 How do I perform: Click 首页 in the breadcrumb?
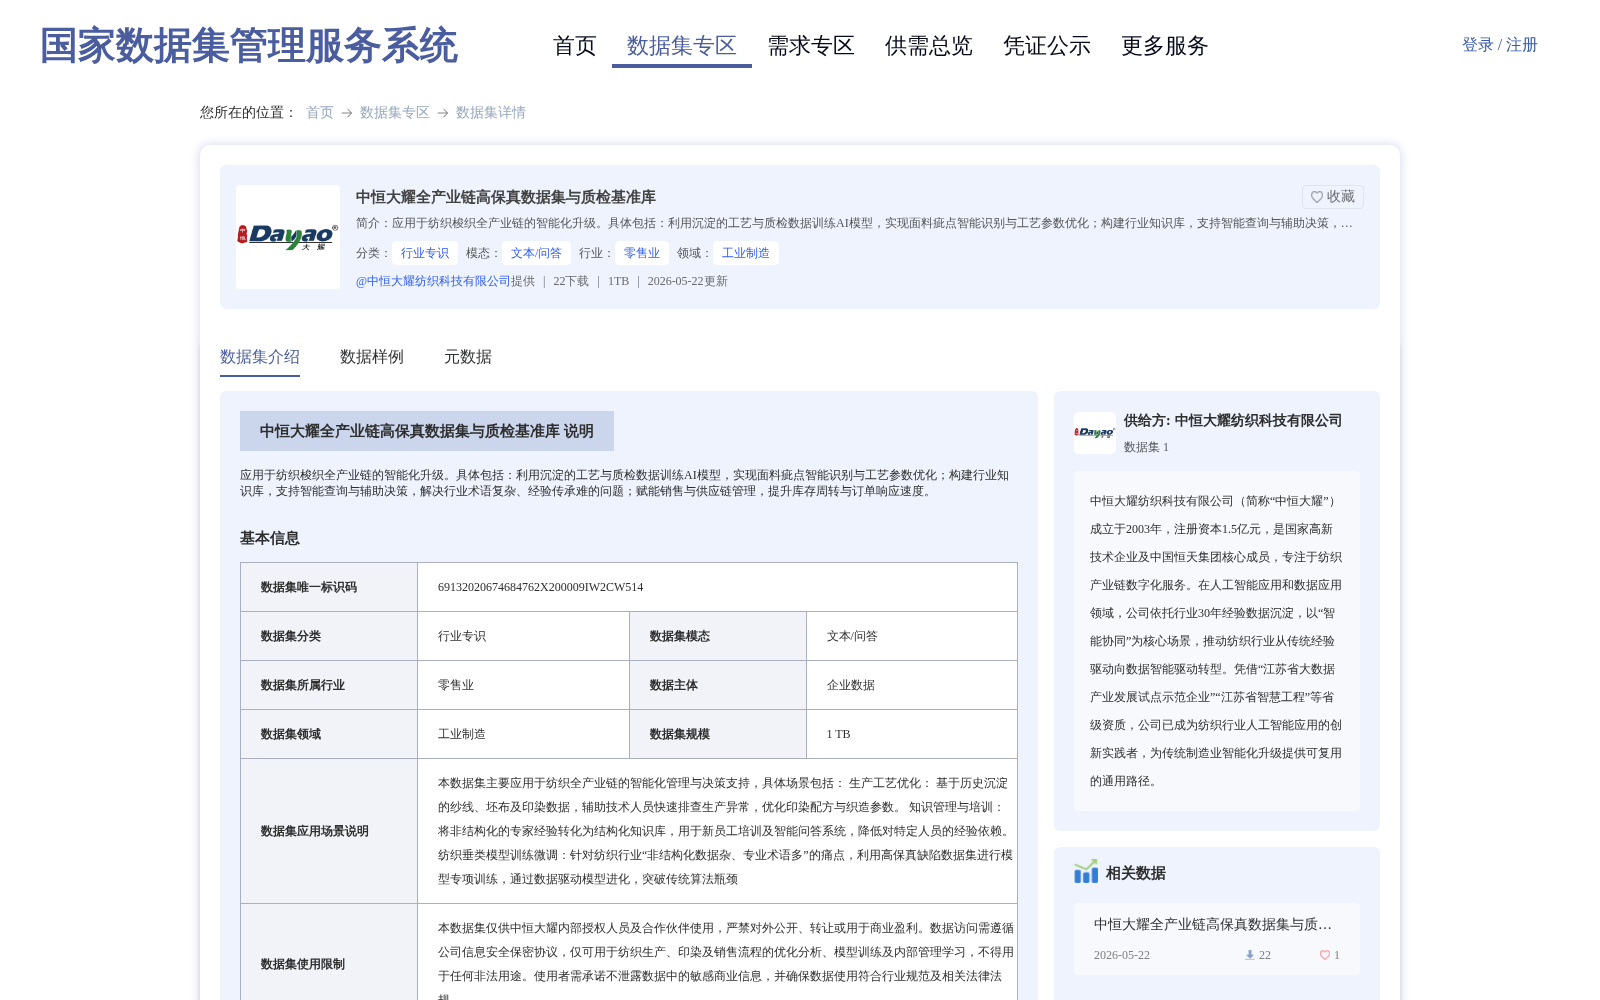pos(320,112)
